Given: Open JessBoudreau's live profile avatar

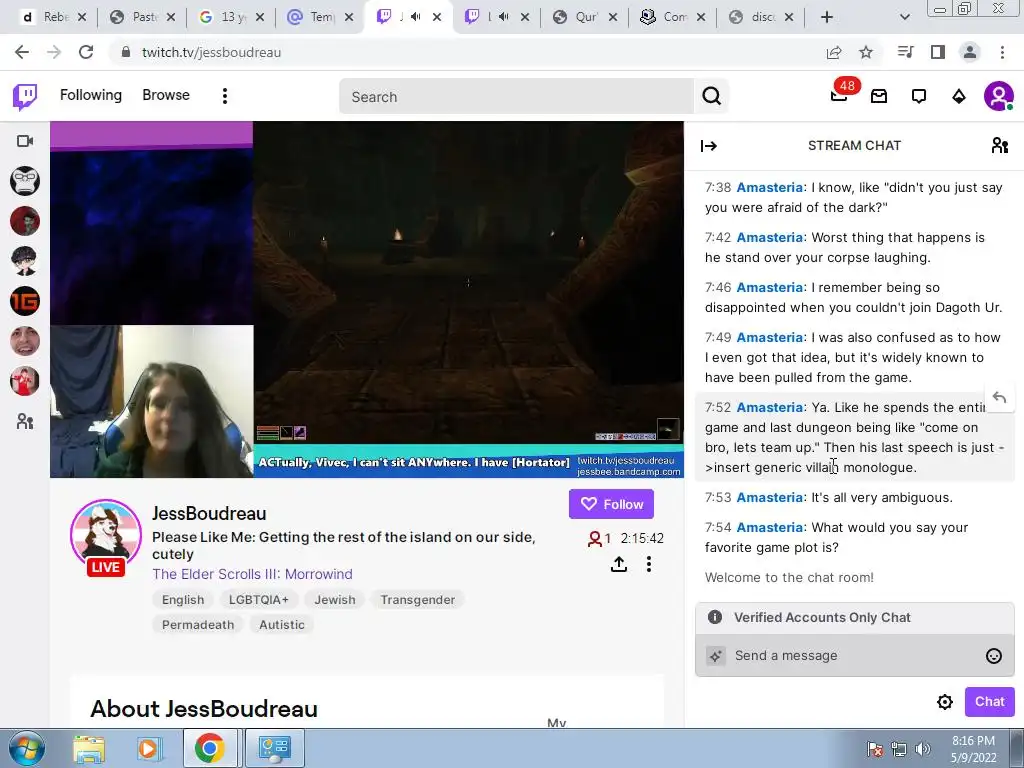Looking at the screenshot, I should [106, 535].
